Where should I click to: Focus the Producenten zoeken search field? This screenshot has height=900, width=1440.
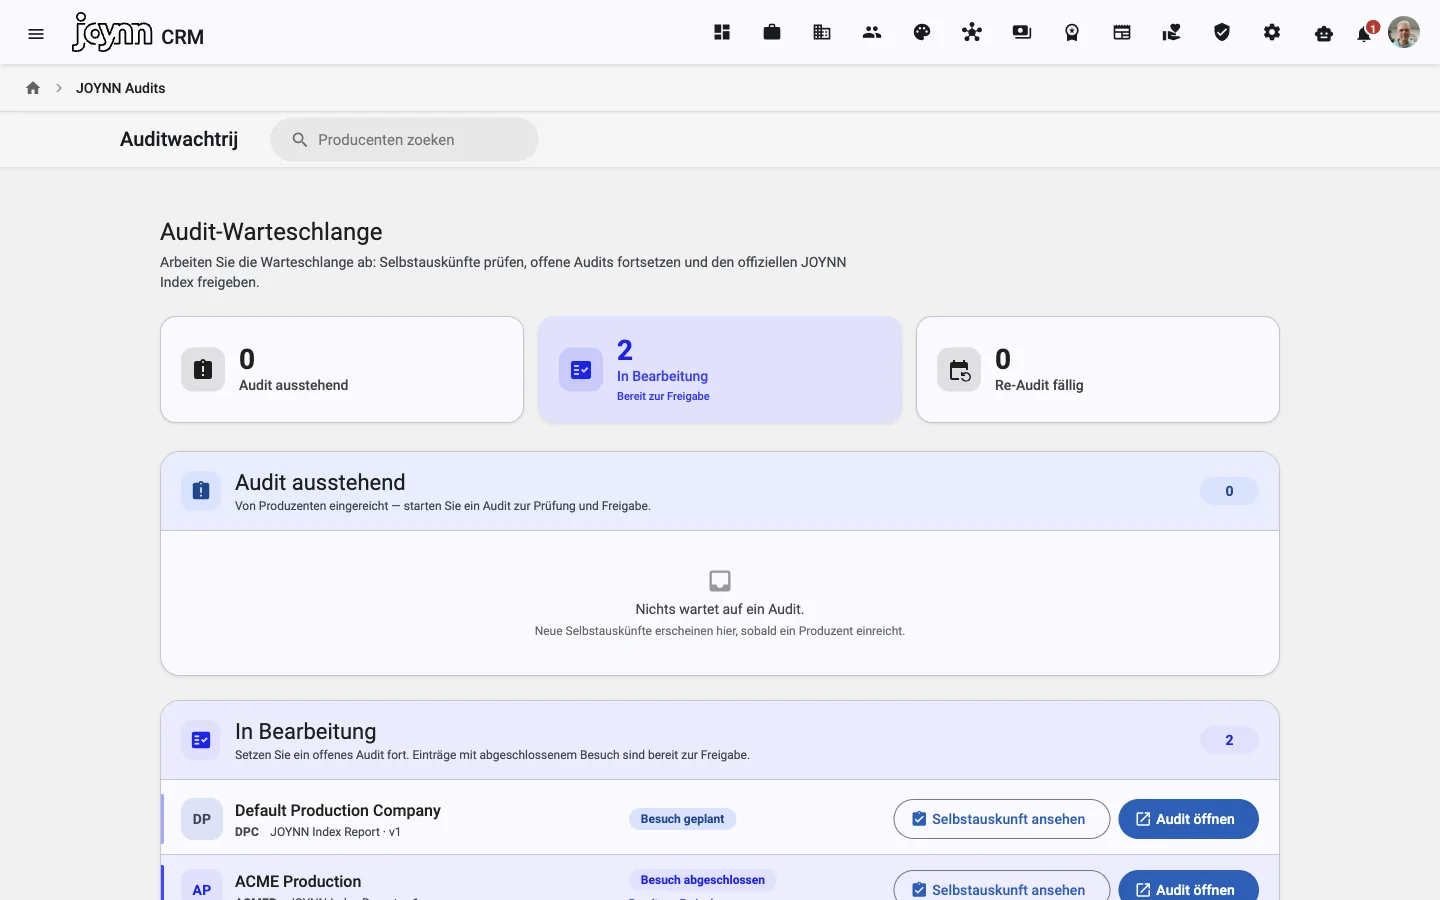(404, 140)
